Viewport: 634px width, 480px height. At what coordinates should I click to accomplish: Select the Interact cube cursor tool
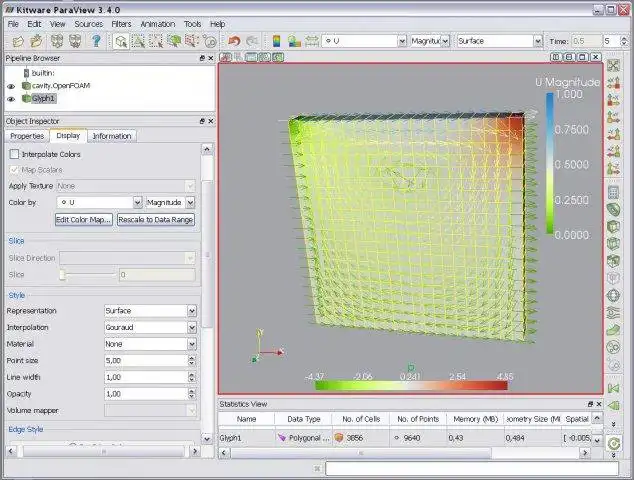click(120, 41)
